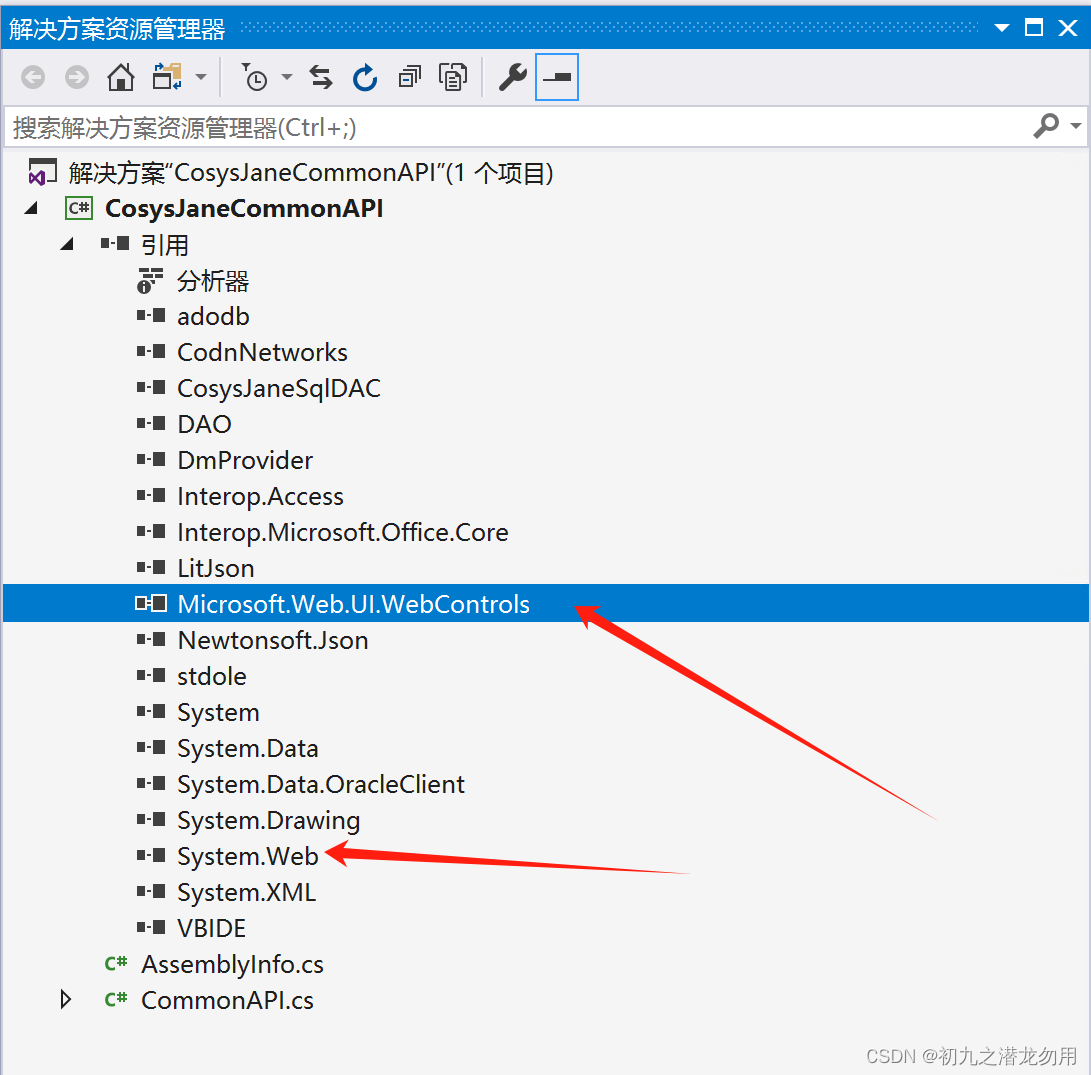Click the AssemblyInfo.cs C# file icon
The height and width of the screenshot is (1075, 1091).
click(116, 963)
